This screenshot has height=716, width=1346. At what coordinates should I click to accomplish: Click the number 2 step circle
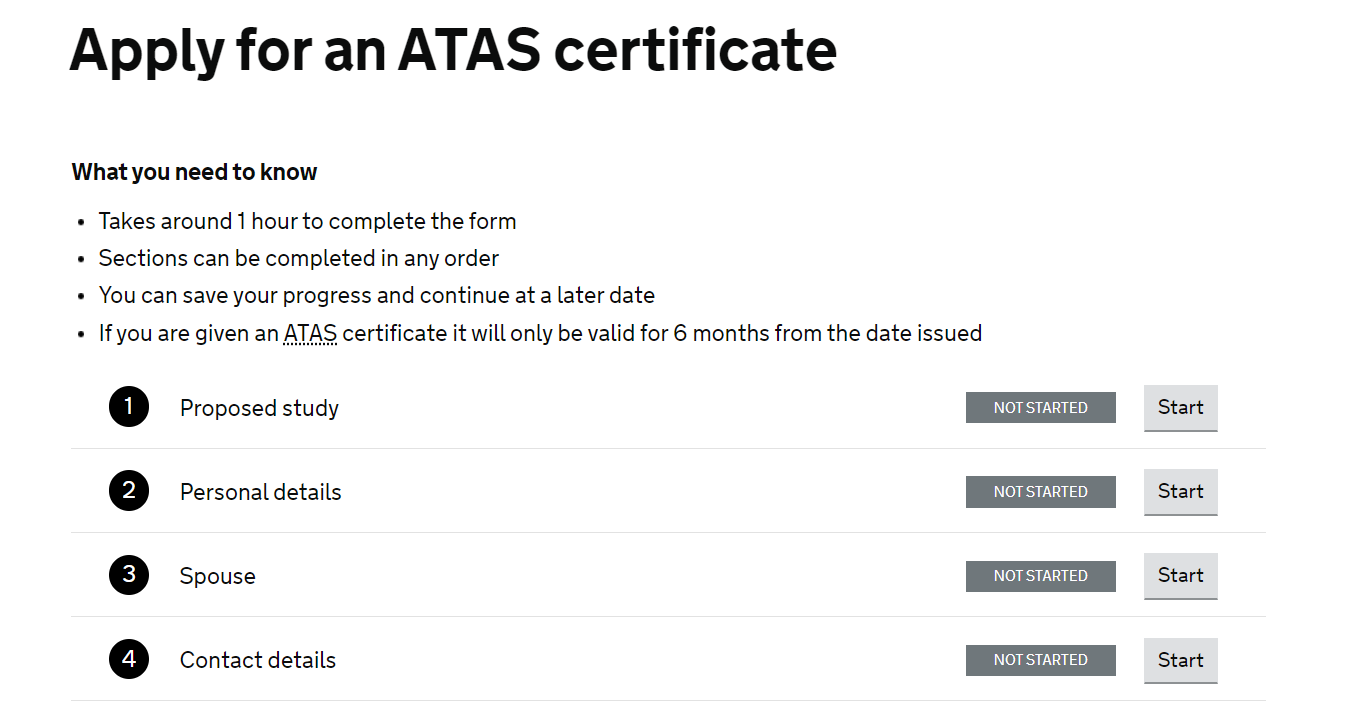[x=129, y=491]
